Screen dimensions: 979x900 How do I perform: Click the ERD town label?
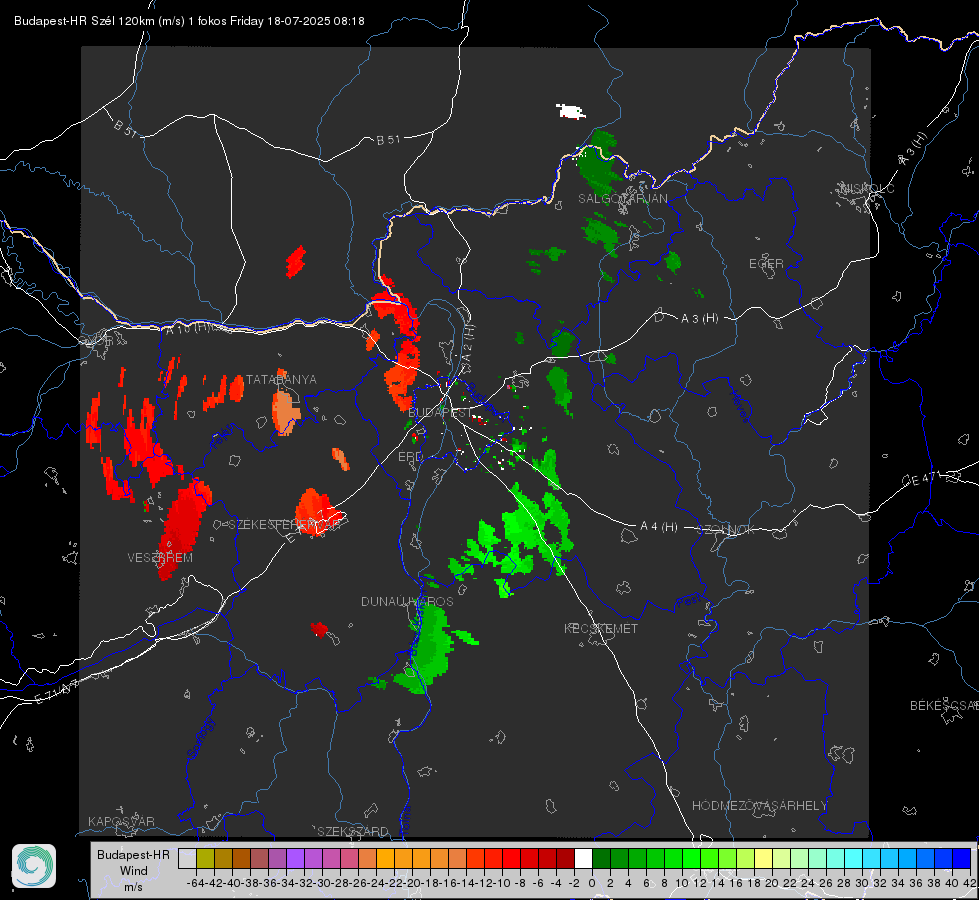[x=410, y=457]
